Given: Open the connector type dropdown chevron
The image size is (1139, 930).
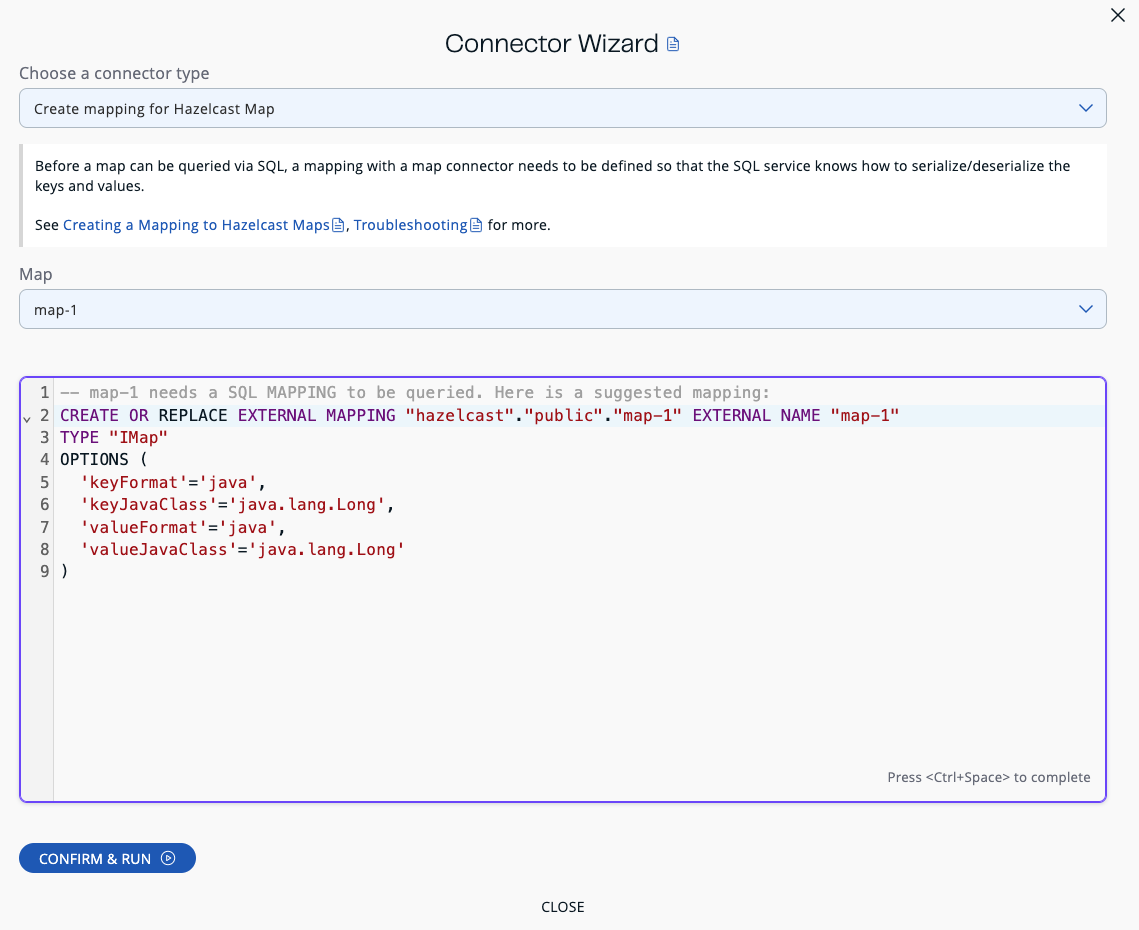Looking at the screenshot, I should 1085,108.
